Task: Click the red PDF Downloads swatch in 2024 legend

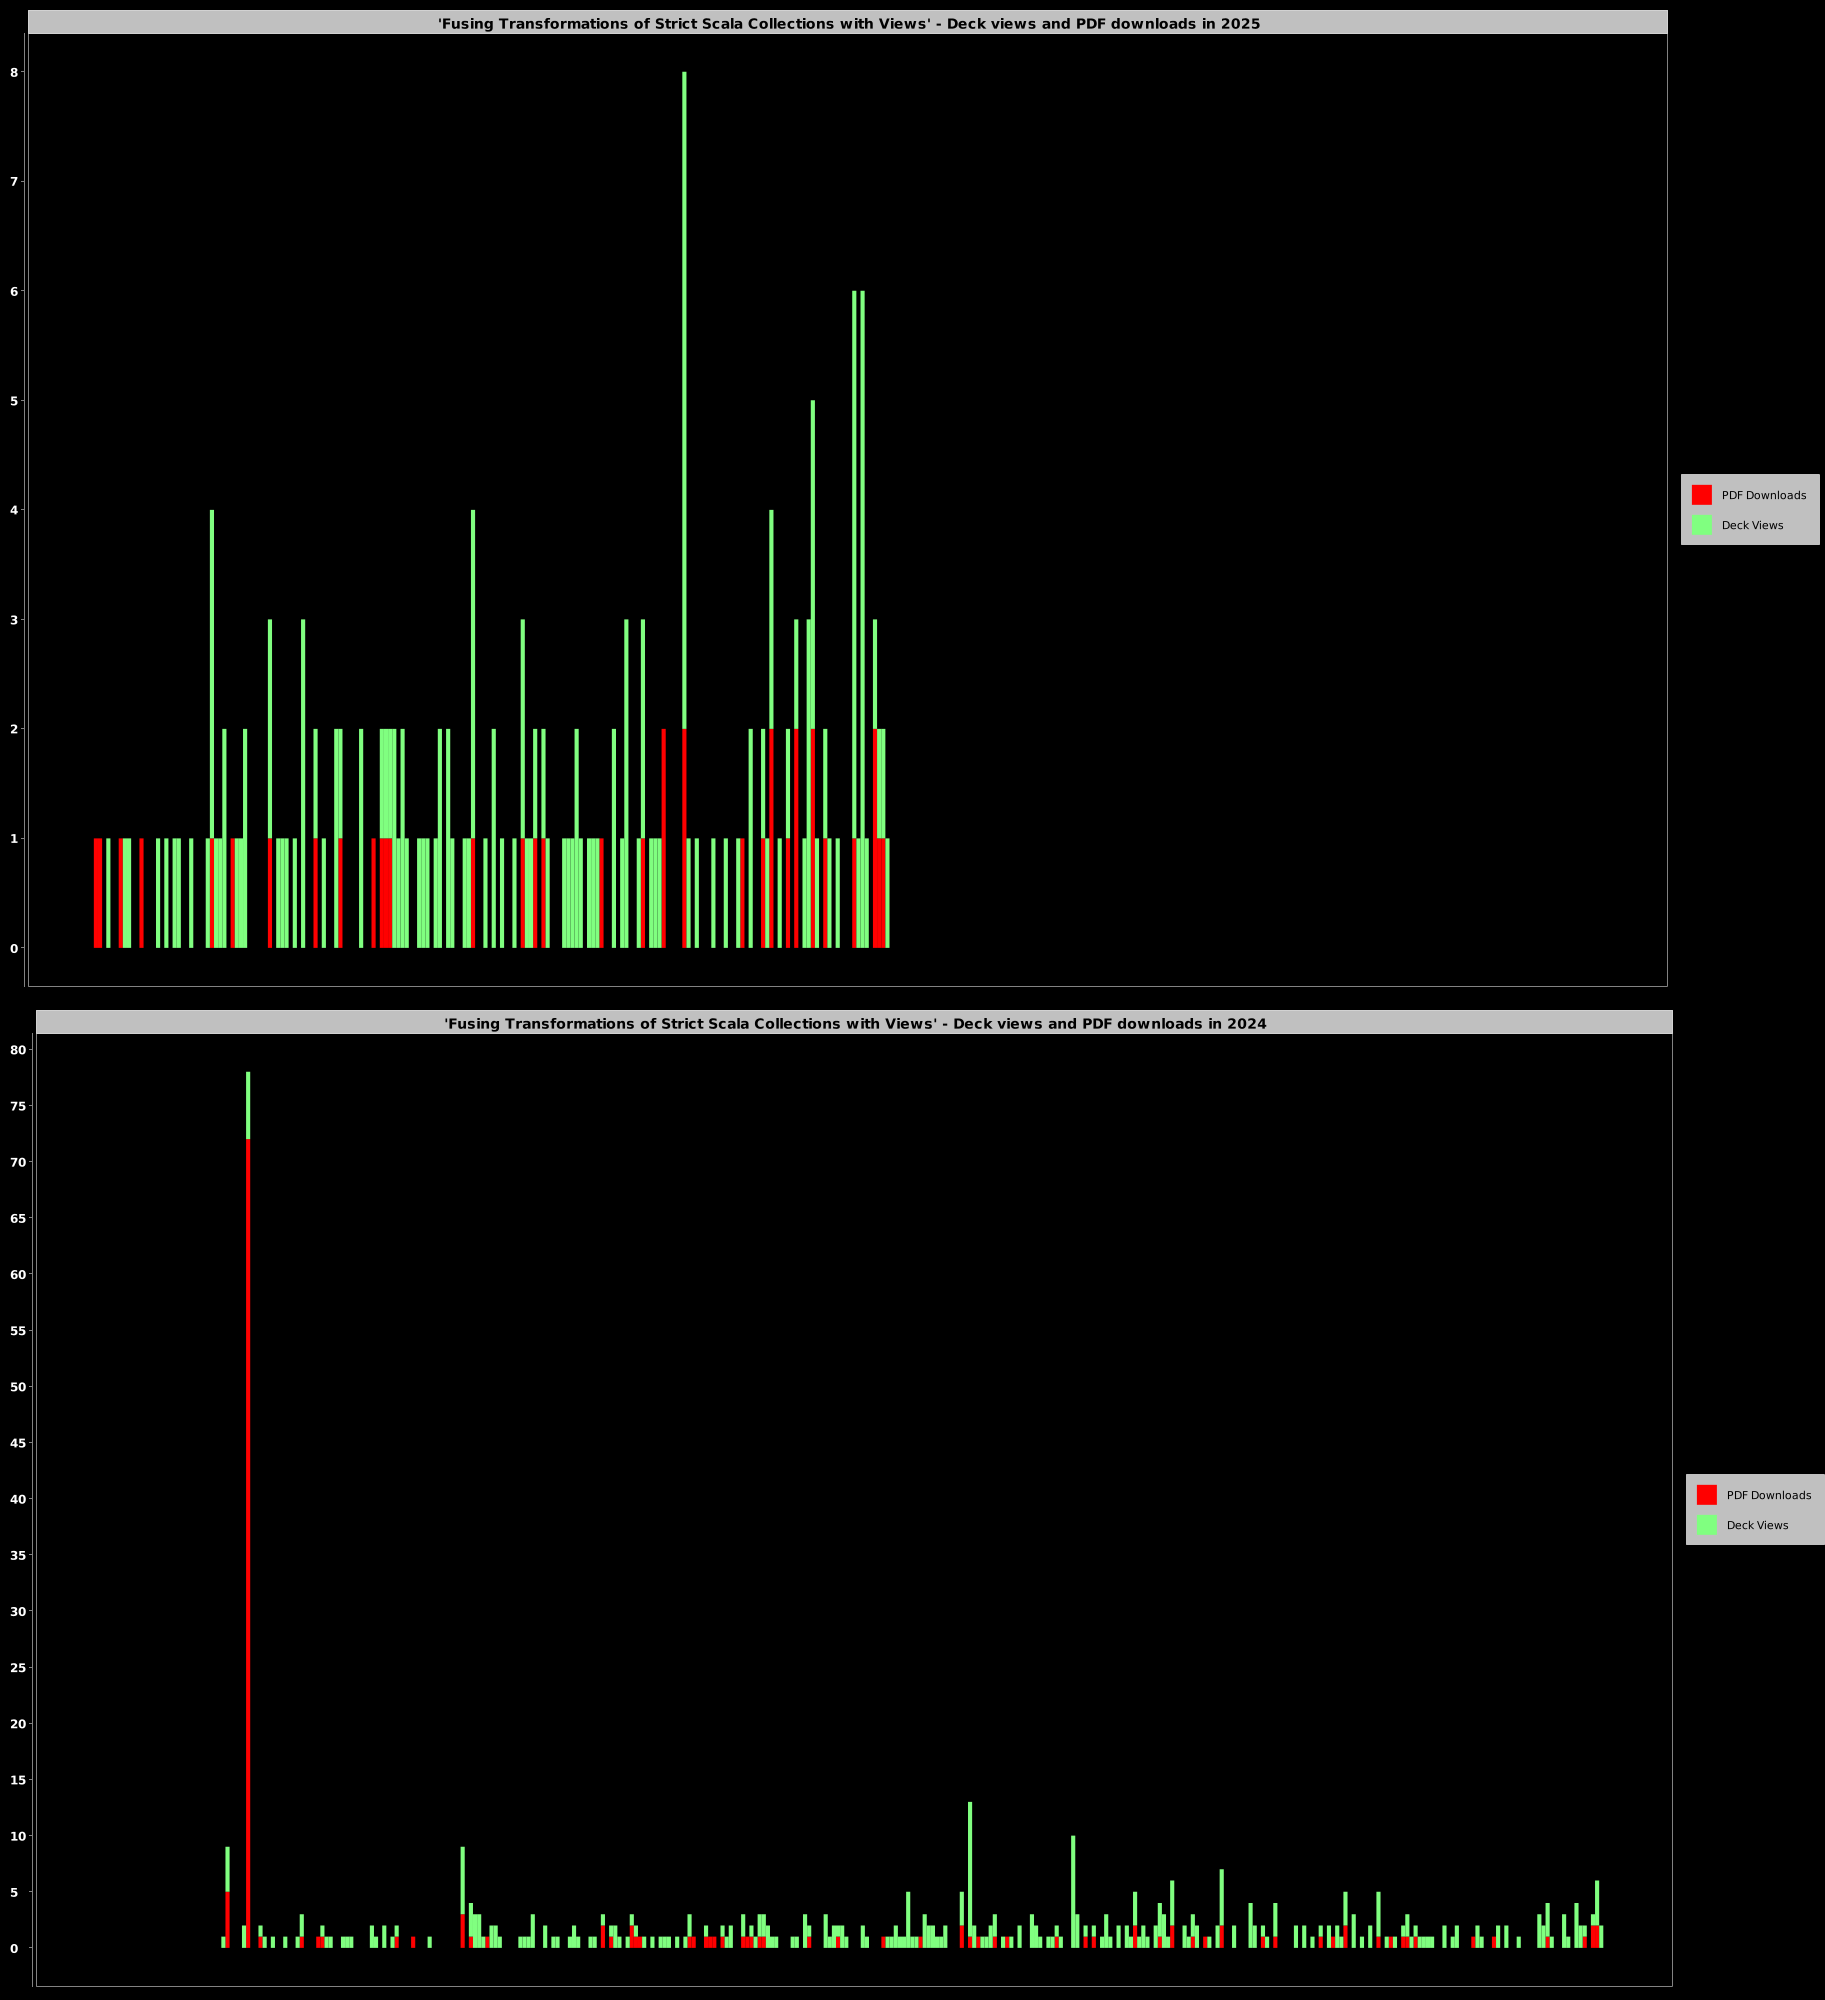Action: (1706, 1495)
